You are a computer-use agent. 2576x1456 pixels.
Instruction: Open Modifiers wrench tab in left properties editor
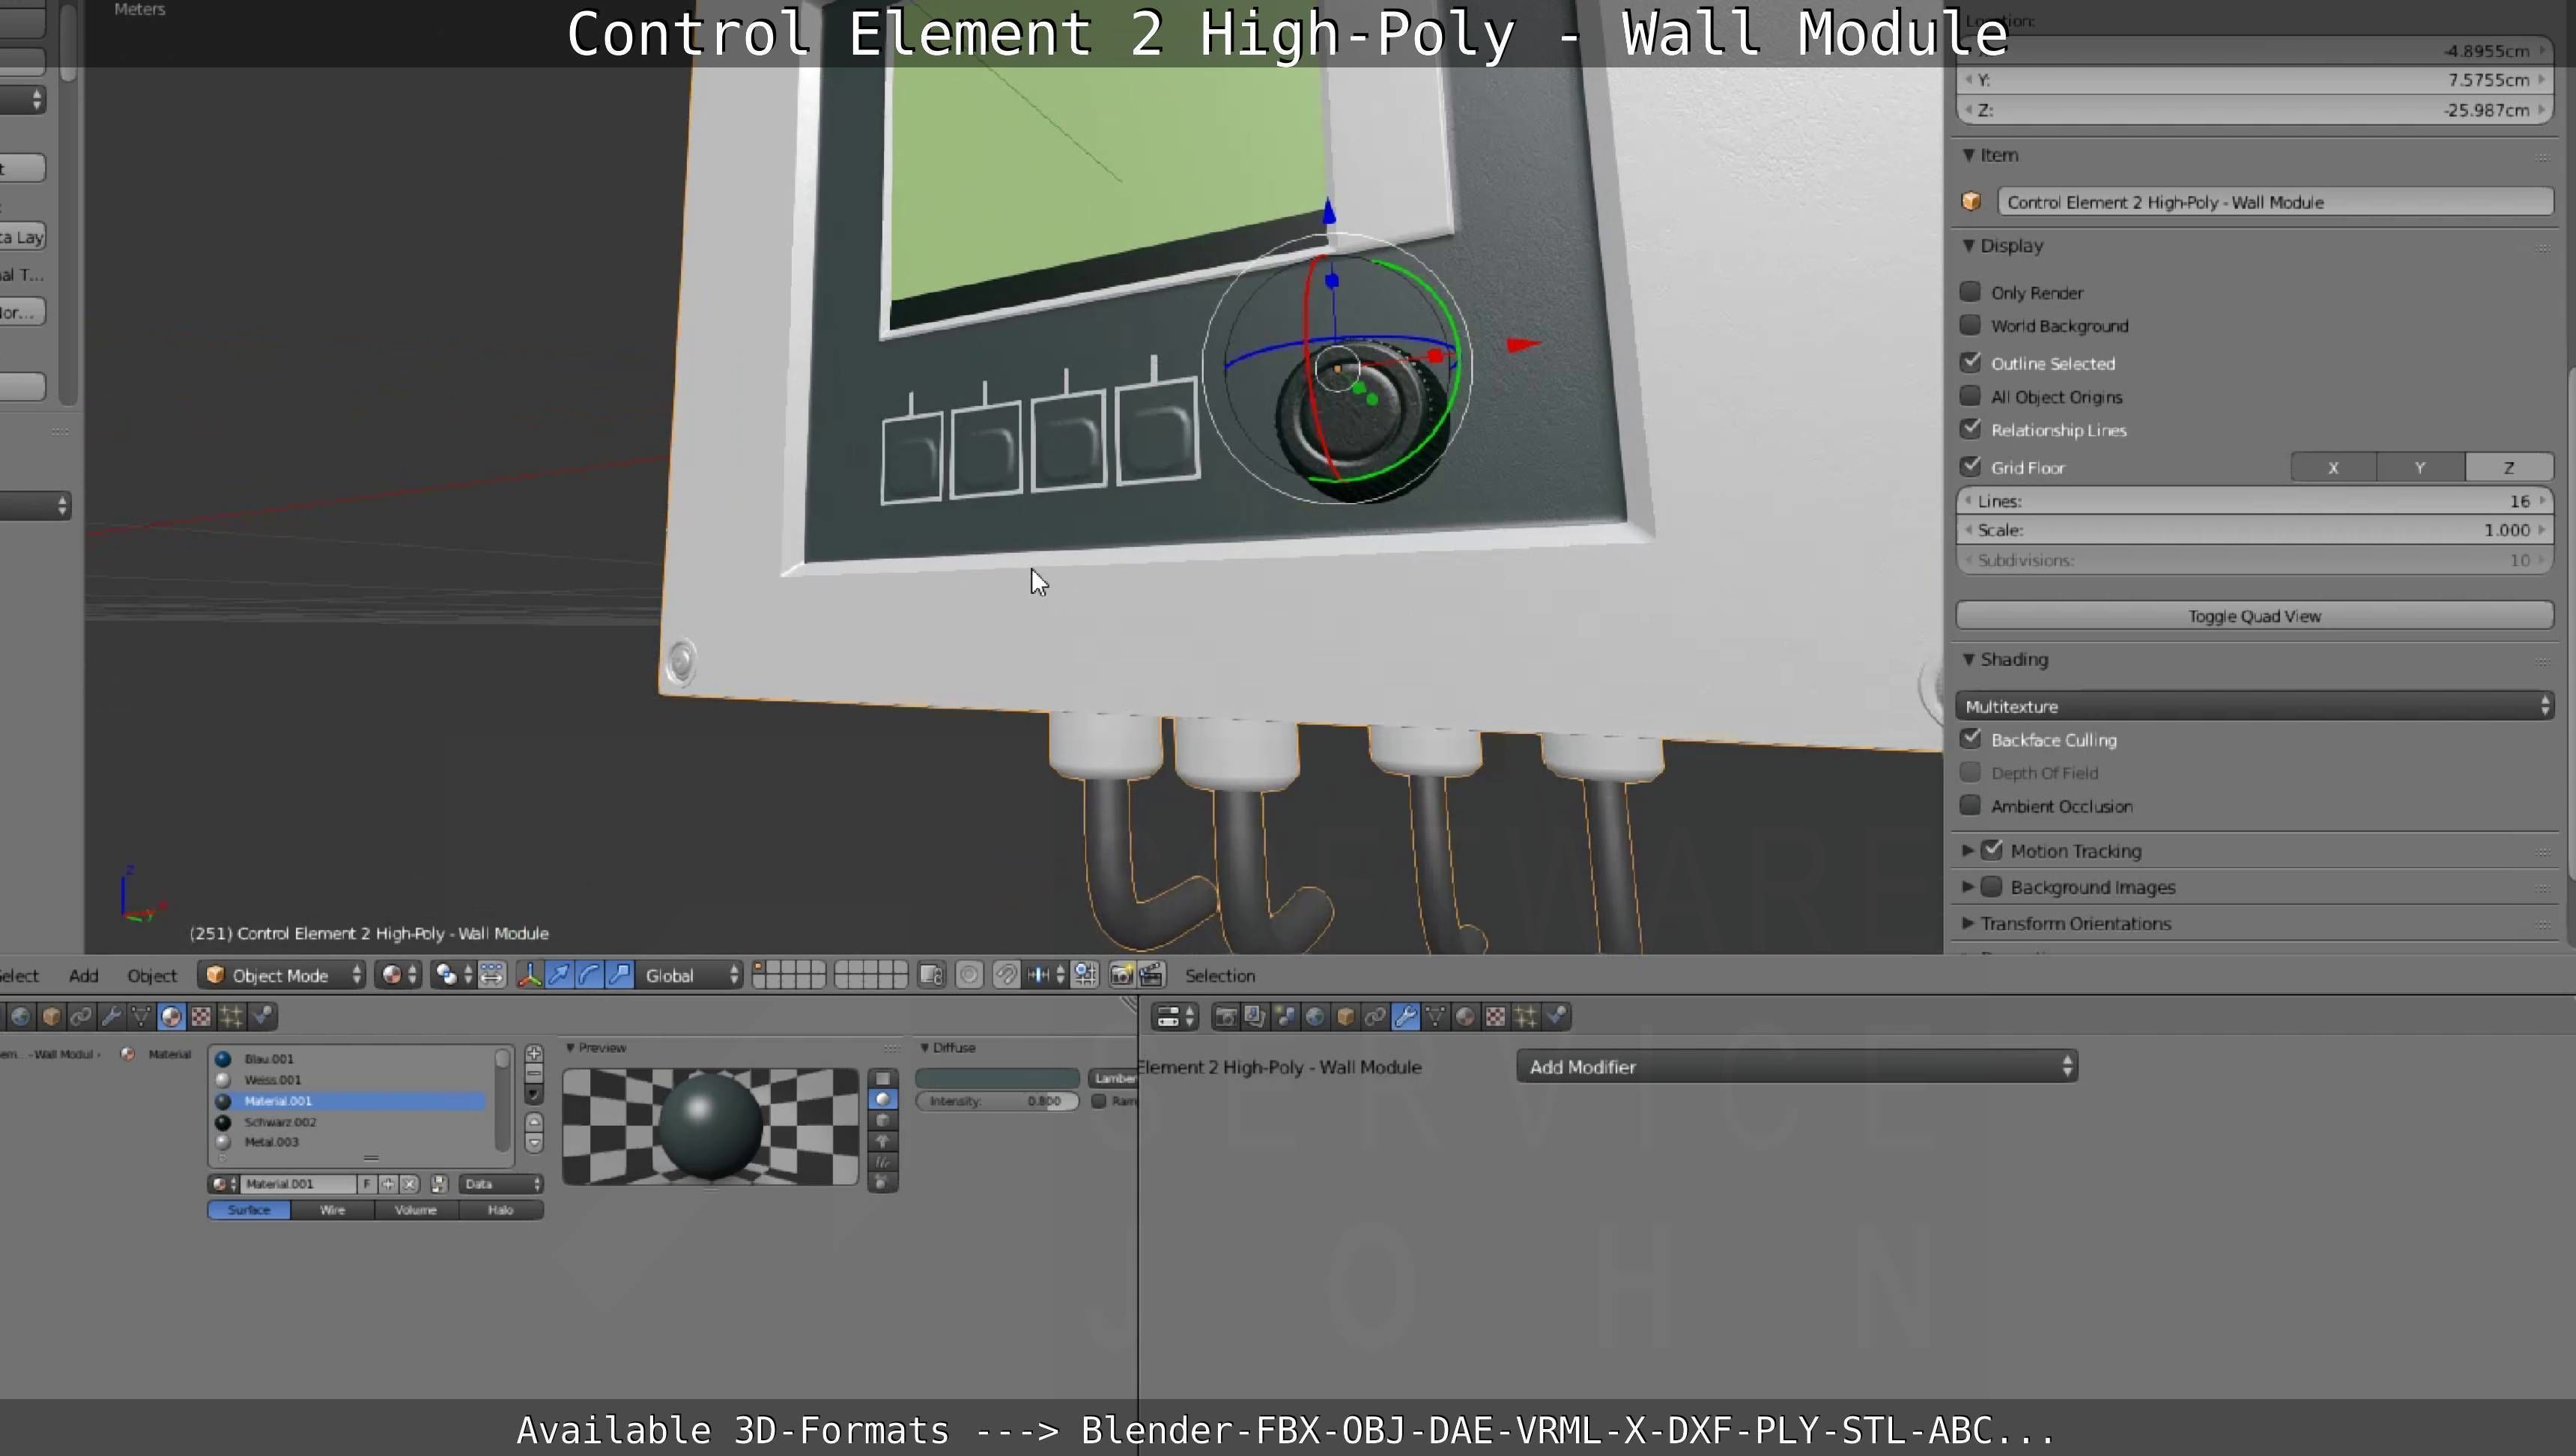(111, 1017)
